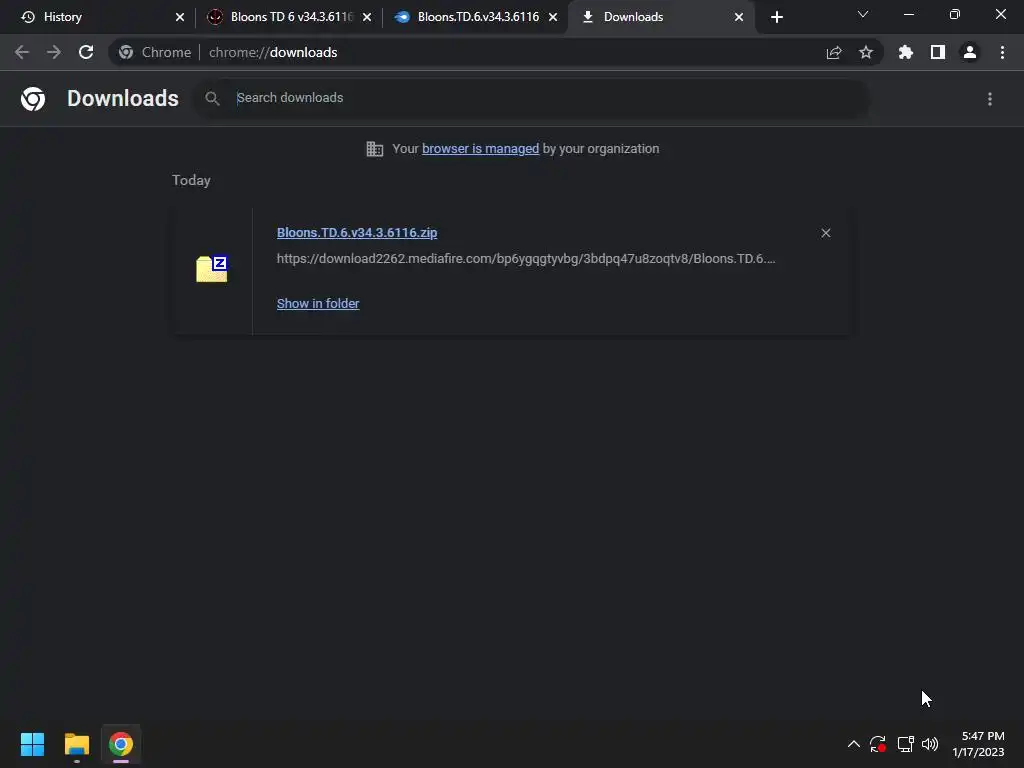
Task: Click the organization building icon
Action: click(x=374, y=149)
